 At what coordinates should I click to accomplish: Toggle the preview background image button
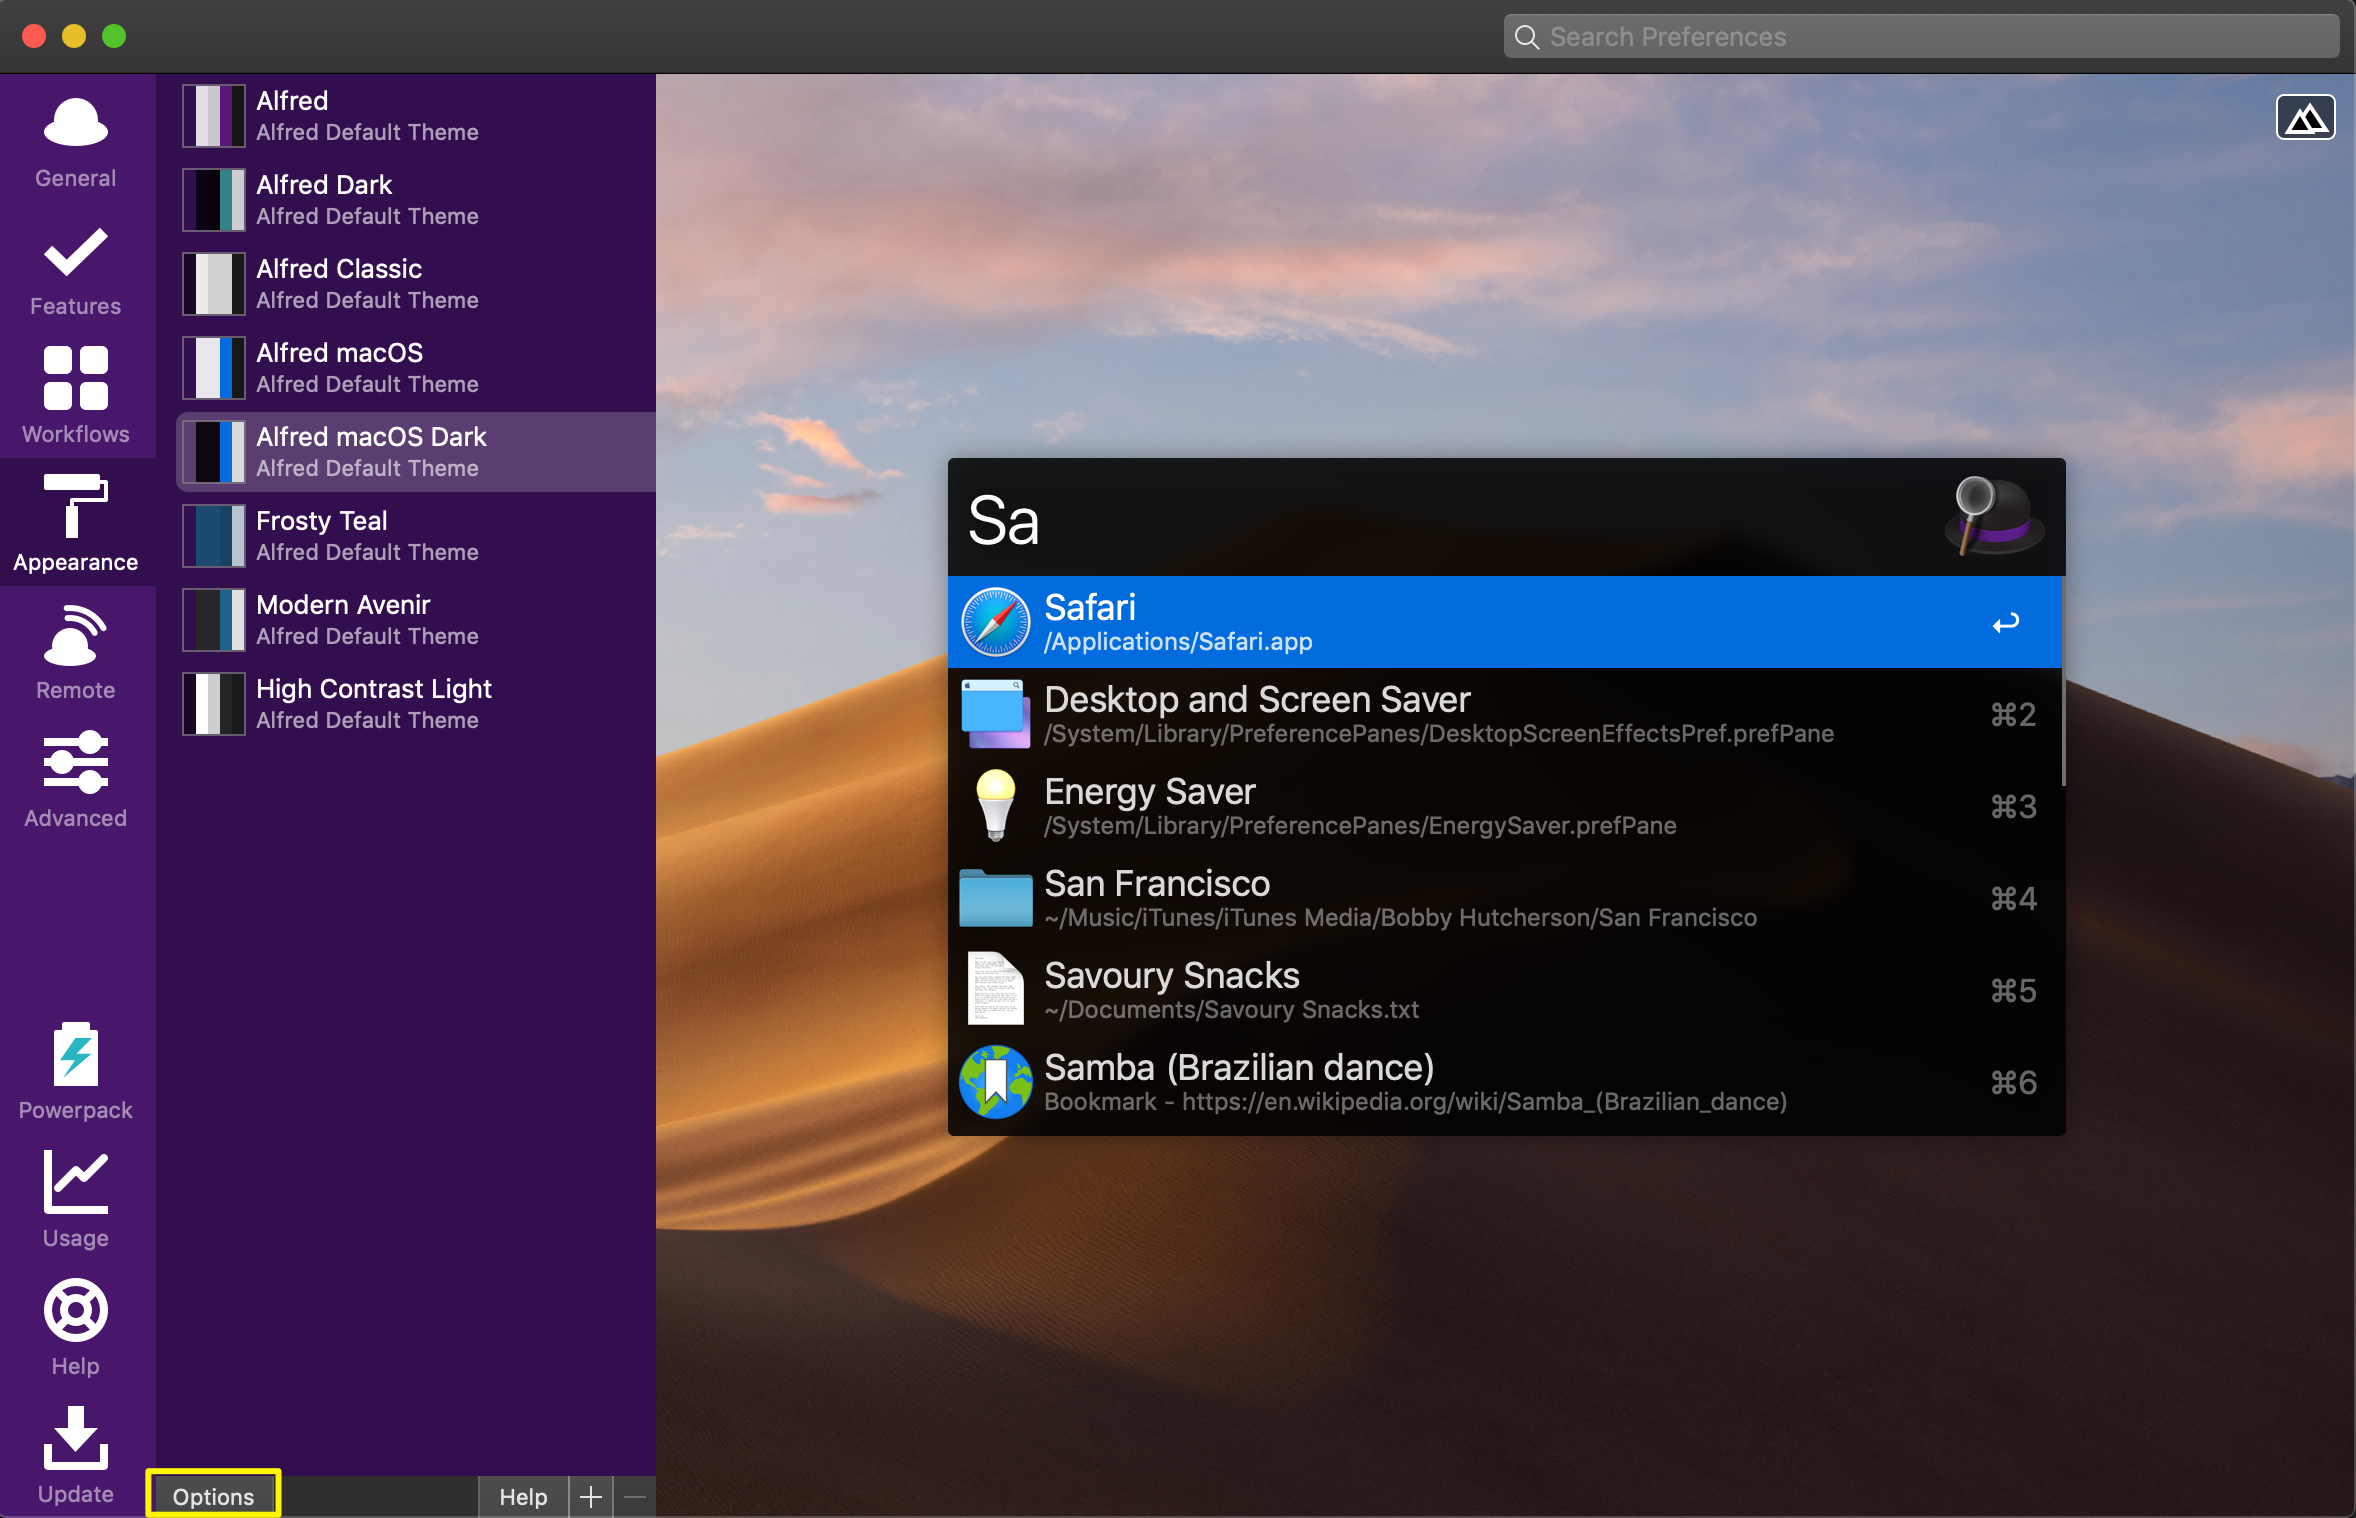(2305, 118)
